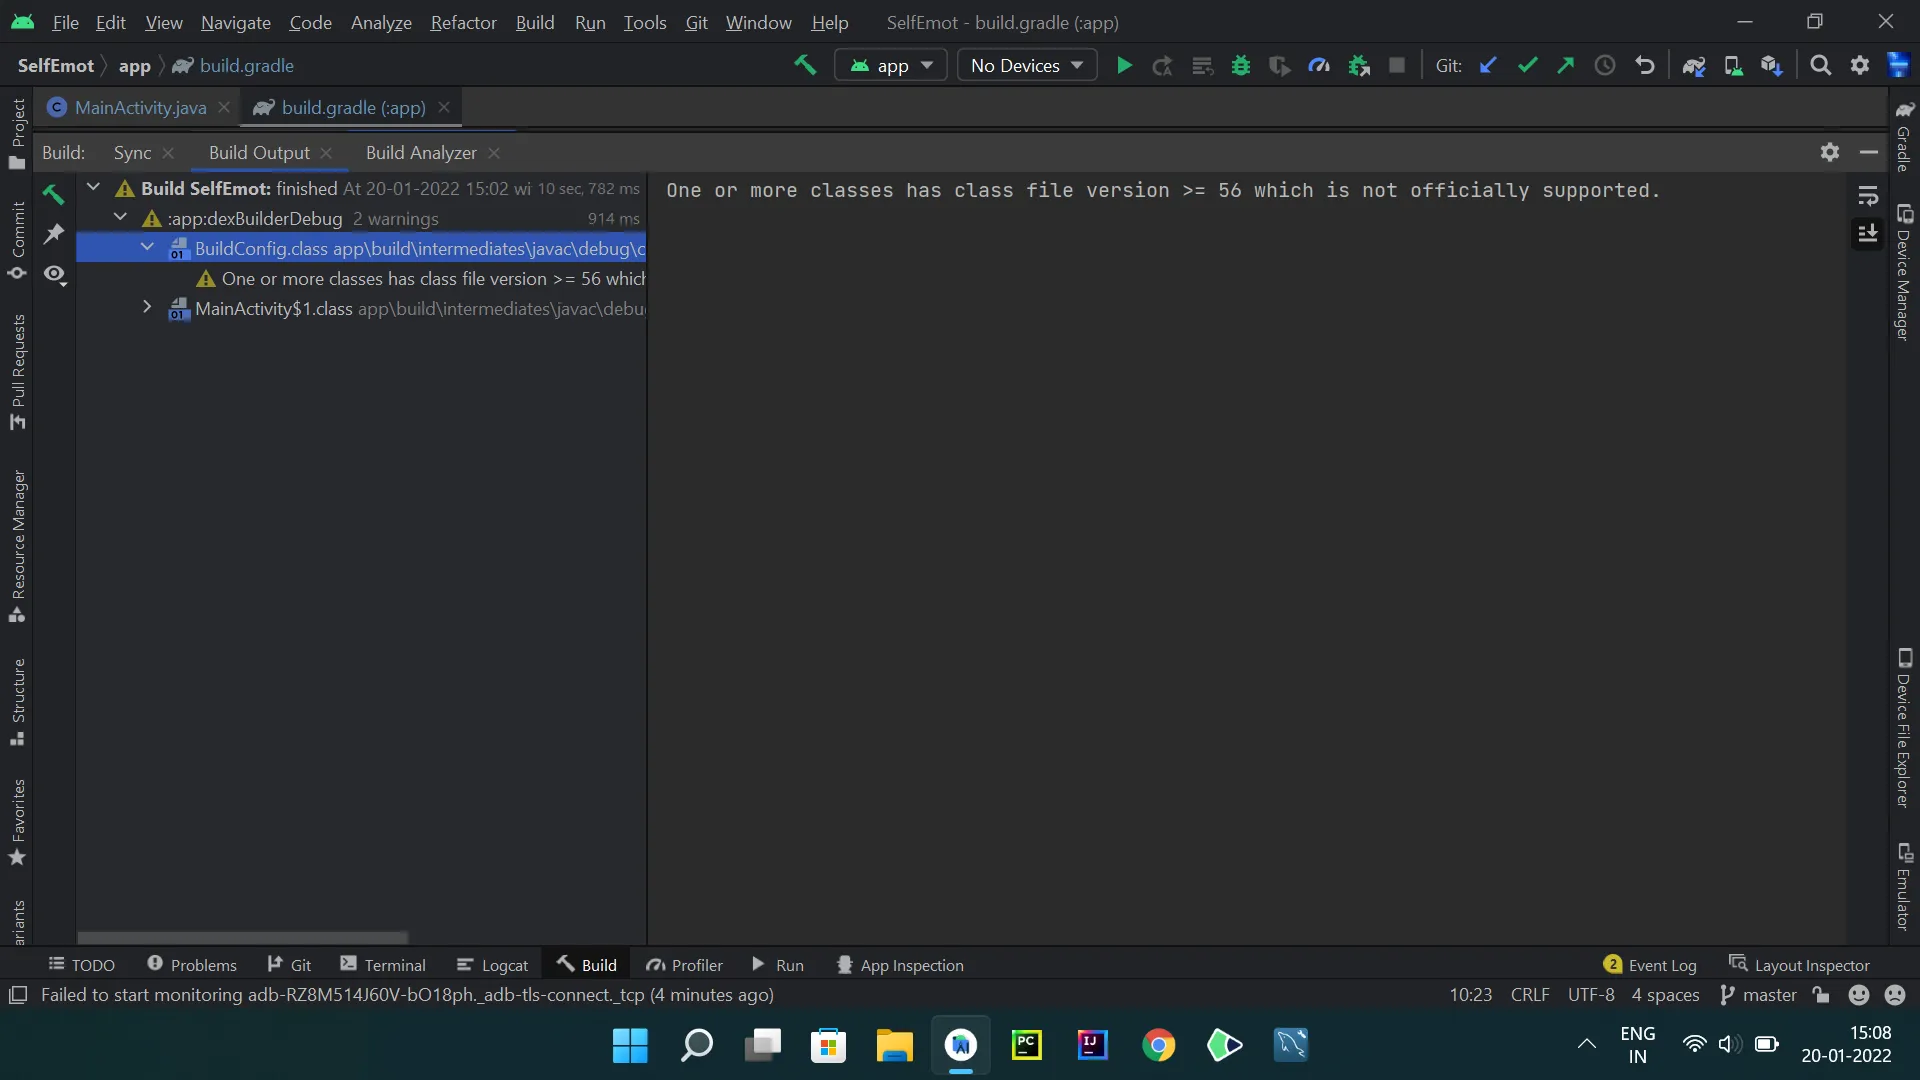Open the Refactor menu
This screenshot has width=1920, height=1080.
(463, 22)
